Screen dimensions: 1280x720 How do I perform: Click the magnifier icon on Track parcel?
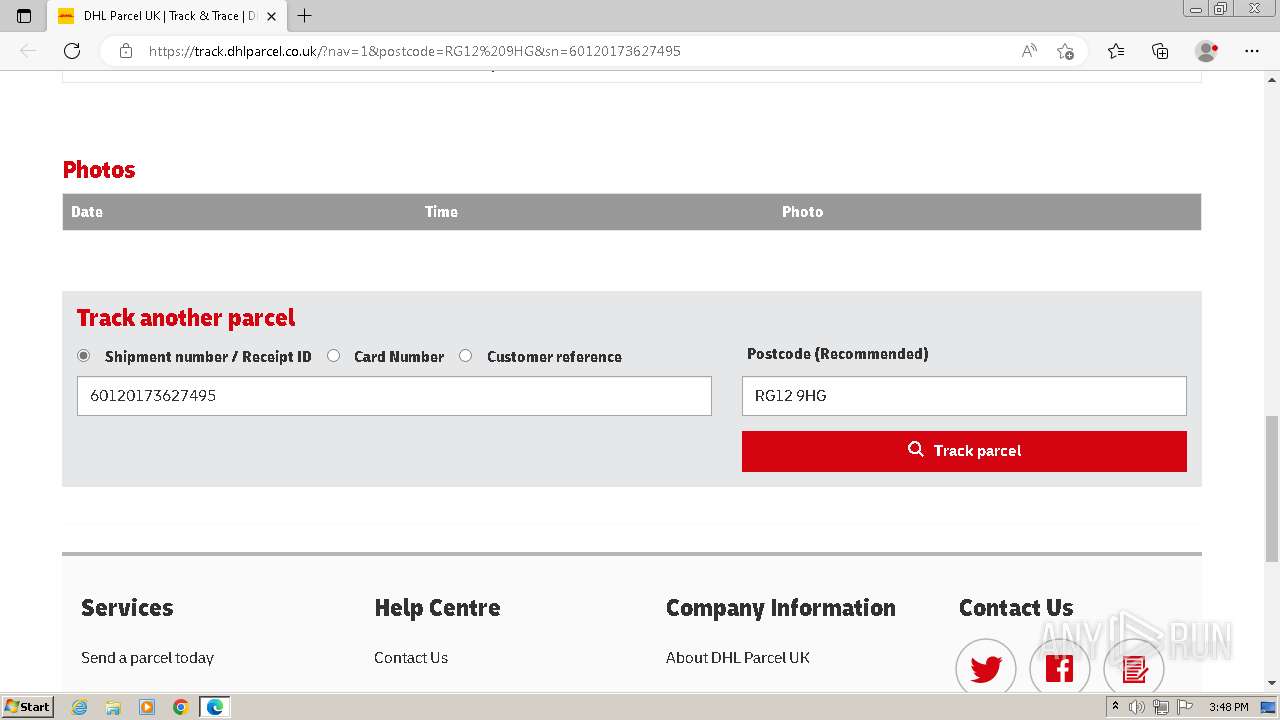[915, 450]
